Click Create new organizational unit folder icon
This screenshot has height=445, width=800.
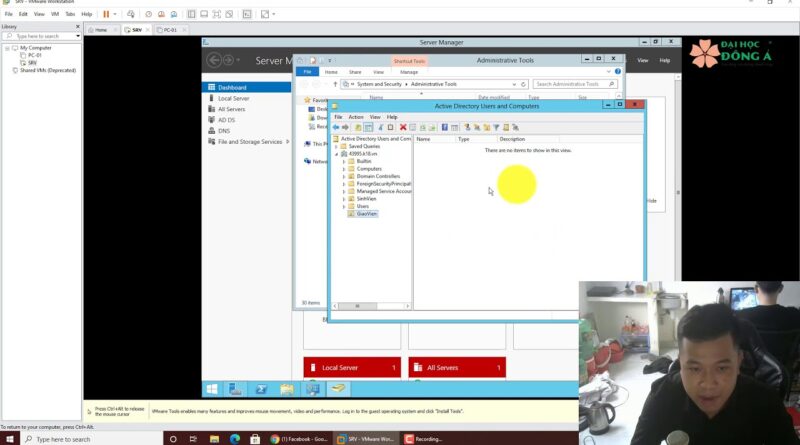click(486, 128)
